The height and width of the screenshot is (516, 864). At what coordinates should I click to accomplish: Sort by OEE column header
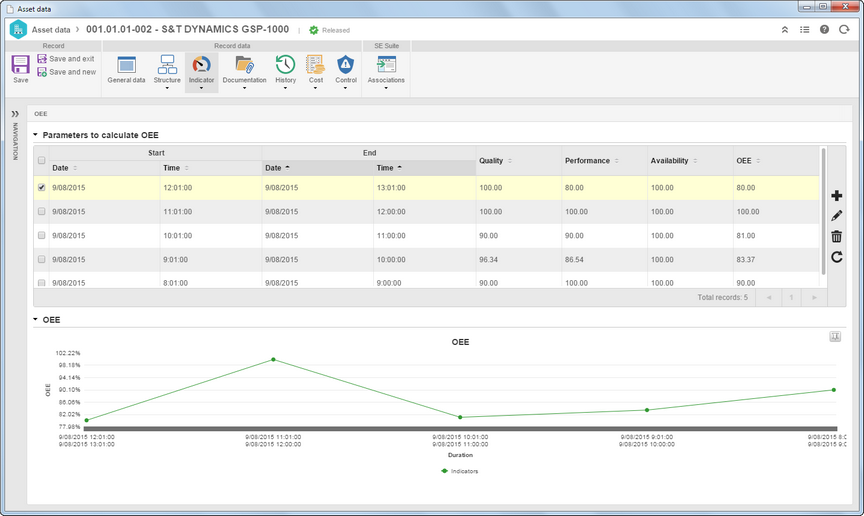pos(748,160)
